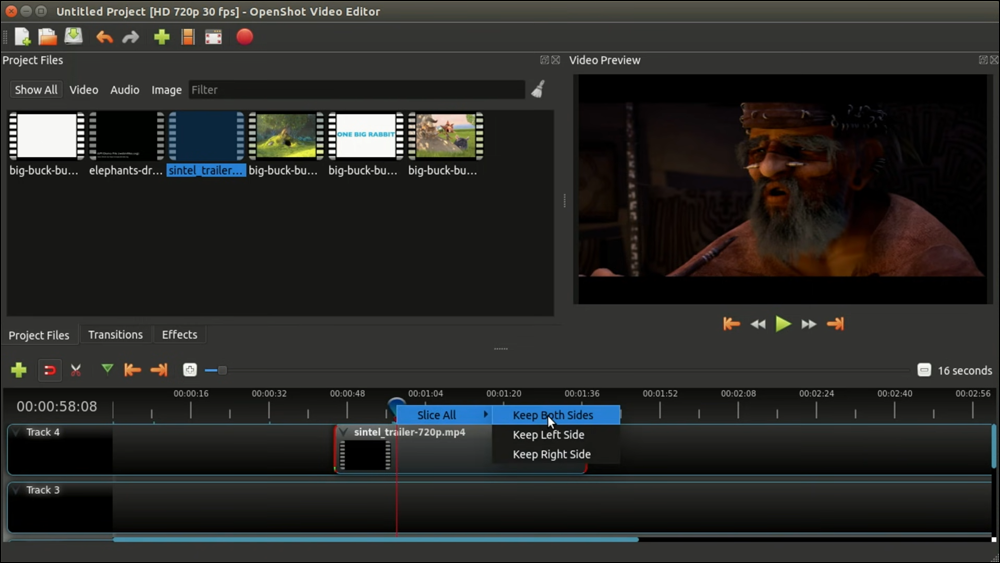Click the New Project icon
The height and width of the screenshot is (563, 1000).
click(x=22, y=37)
